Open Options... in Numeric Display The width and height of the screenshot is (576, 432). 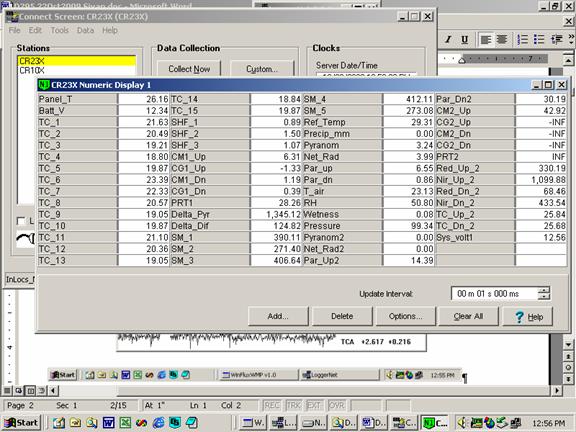click(406, 316)
